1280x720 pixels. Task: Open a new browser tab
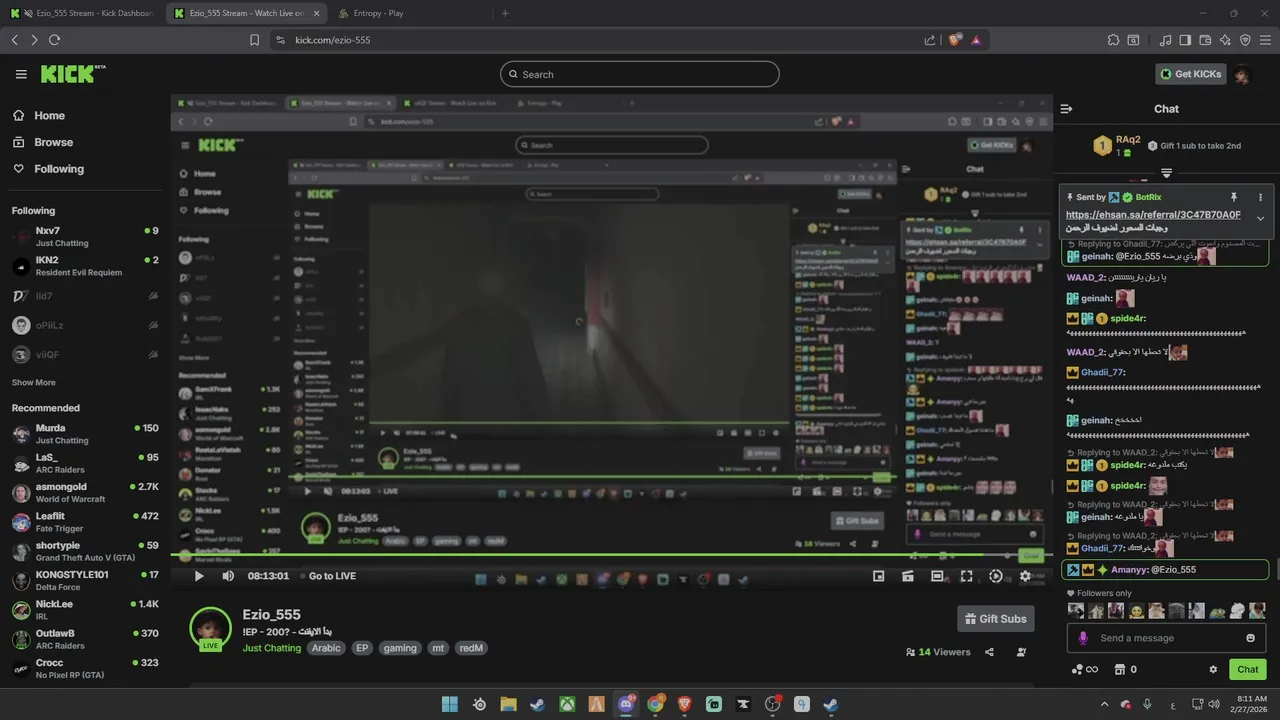coord(505,13)
